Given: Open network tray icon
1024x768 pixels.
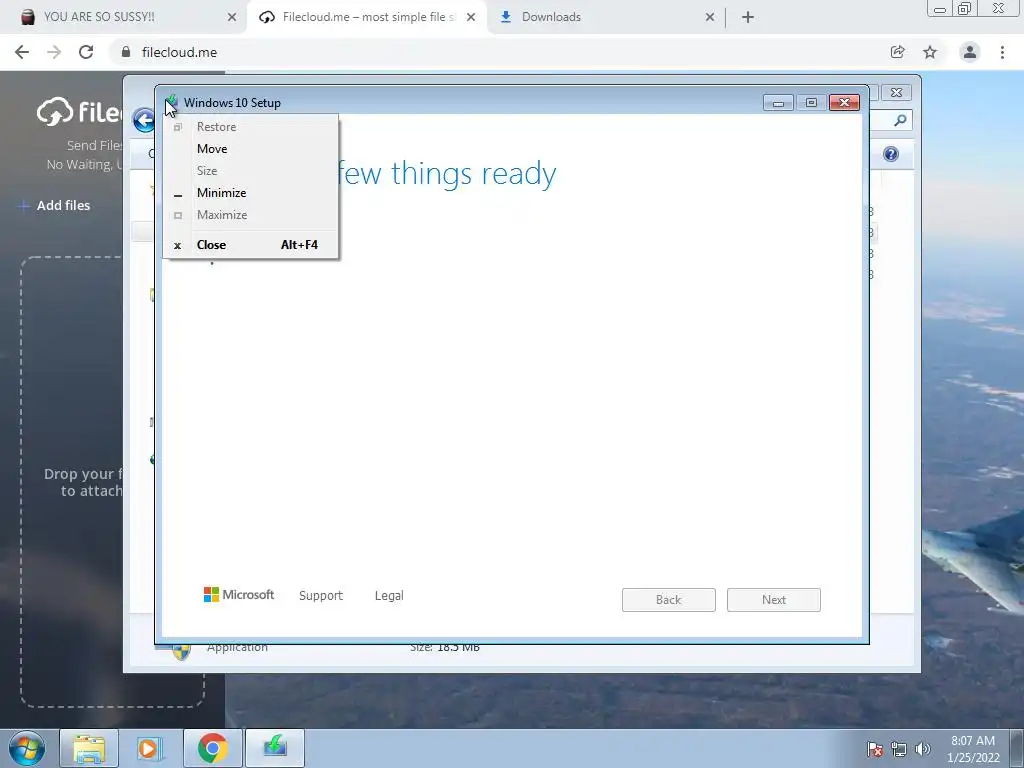Looking at the screenshot, I should click(899, 749).
